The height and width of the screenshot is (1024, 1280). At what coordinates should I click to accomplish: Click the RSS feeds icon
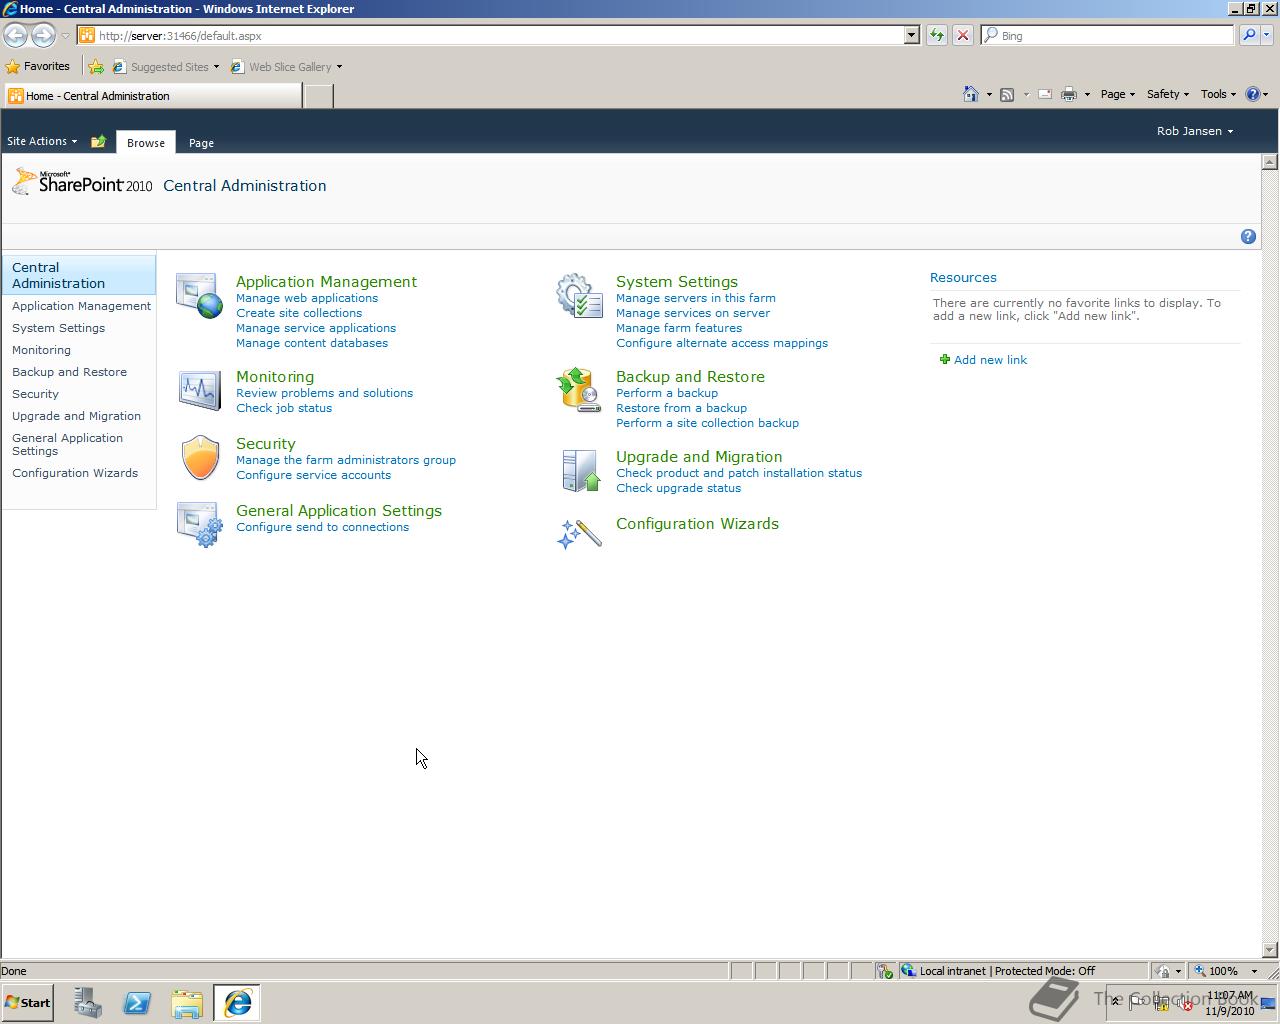1007,94
